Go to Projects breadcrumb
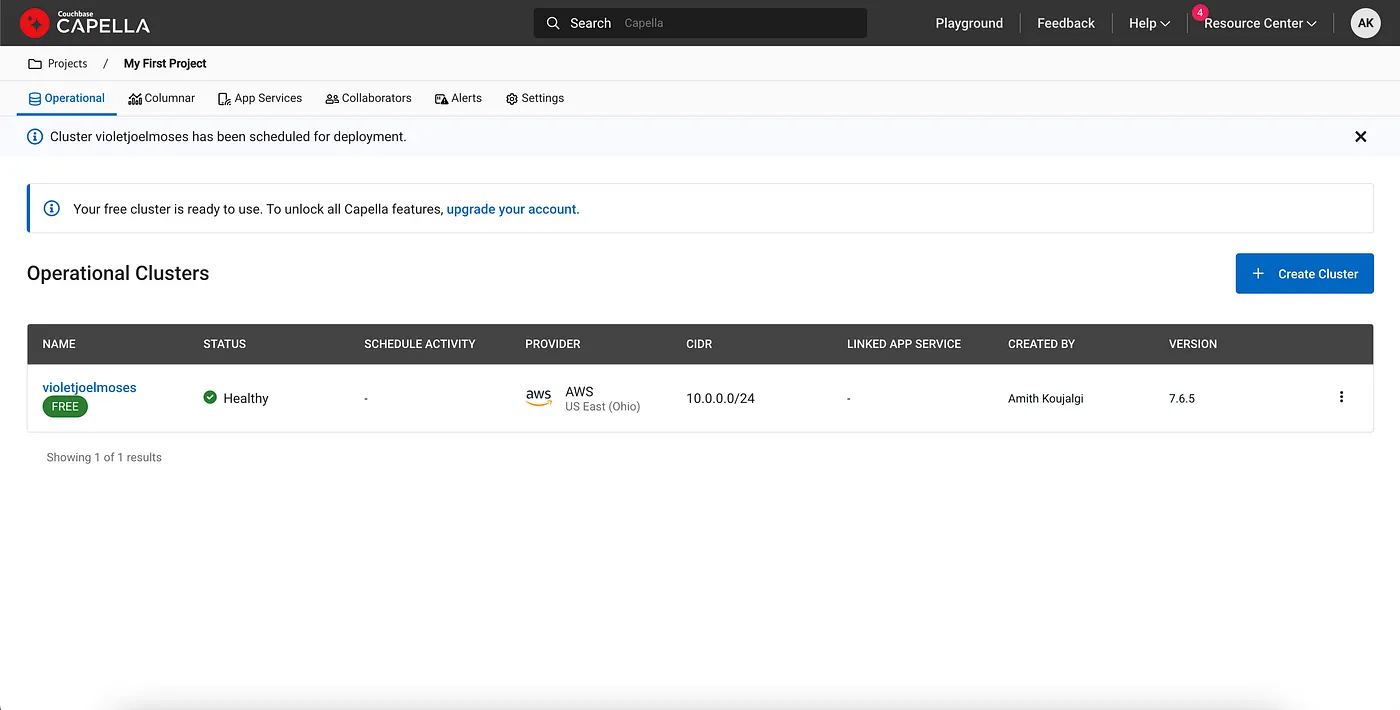1400x710 pixels. pos(67,63)
